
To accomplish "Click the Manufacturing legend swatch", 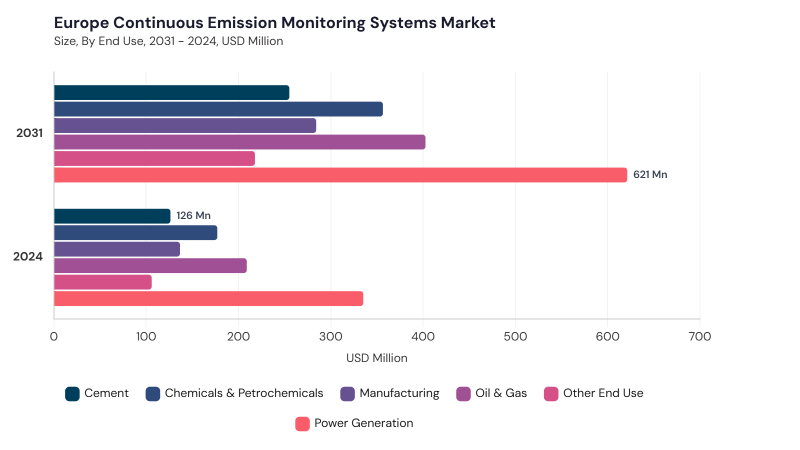I will 347,394.
